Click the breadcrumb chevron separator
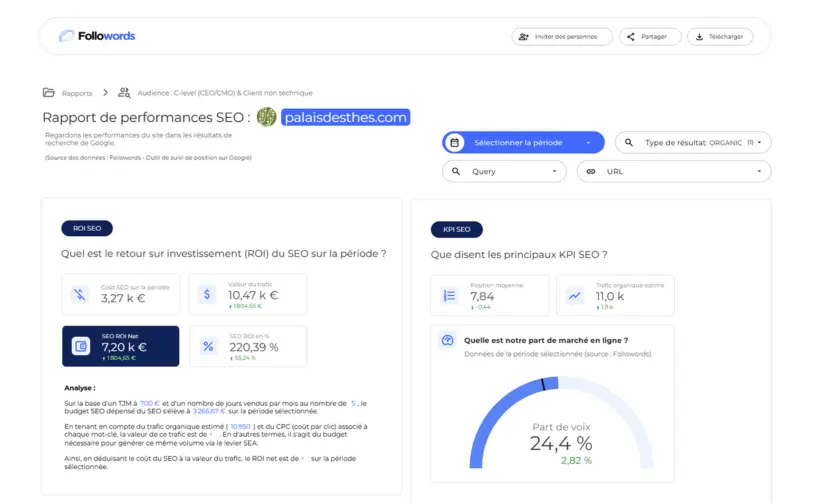818x503 pixels. click(x=105, y=92)
